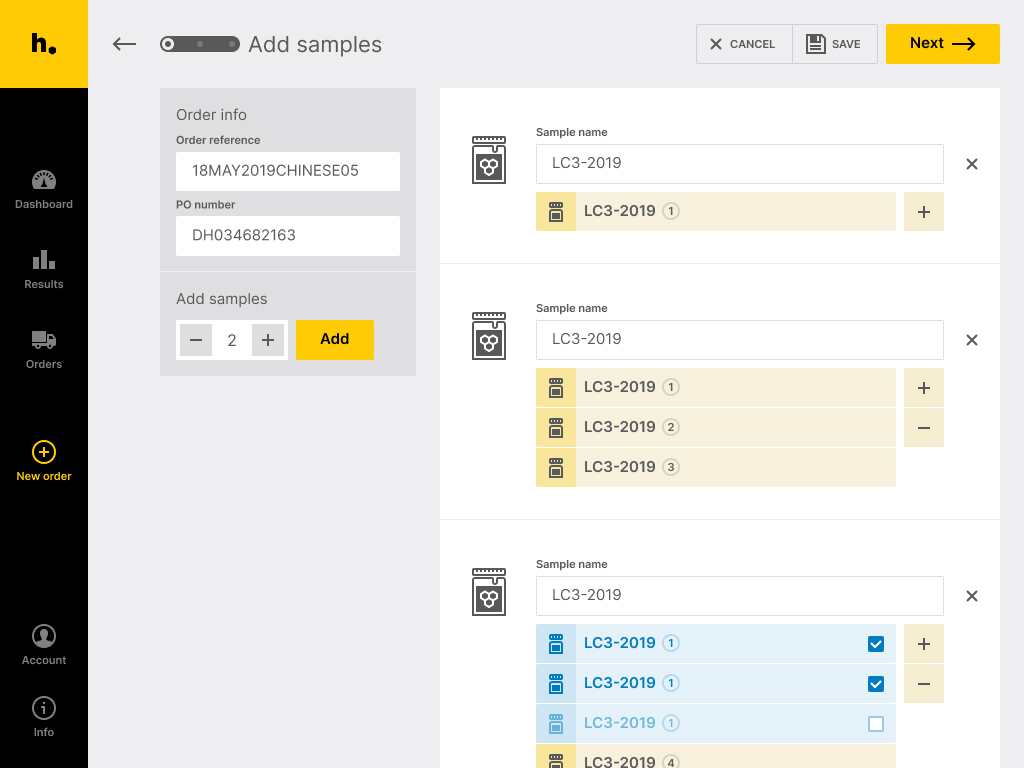Open the Dashboard from sidebar

(44, 189)
